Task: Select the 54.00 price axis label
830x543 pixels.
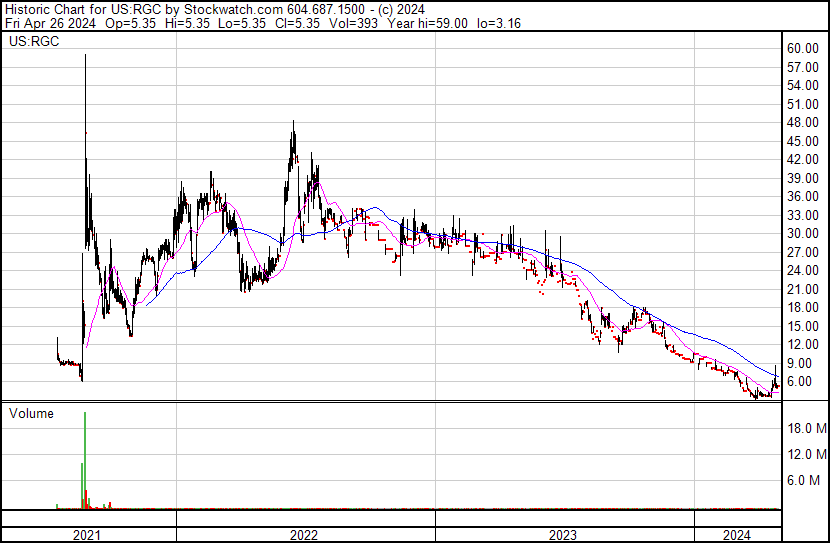Action: [x=803, y=85]
